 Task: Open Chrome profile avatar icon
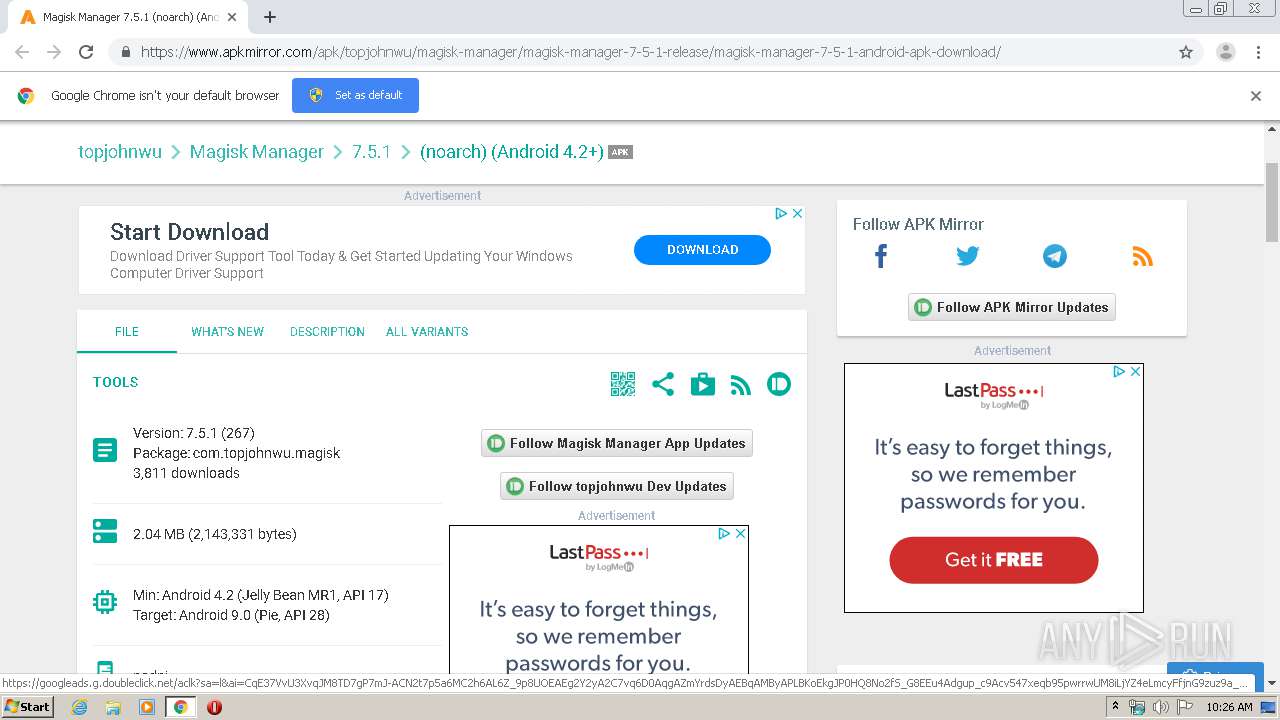1225,52
